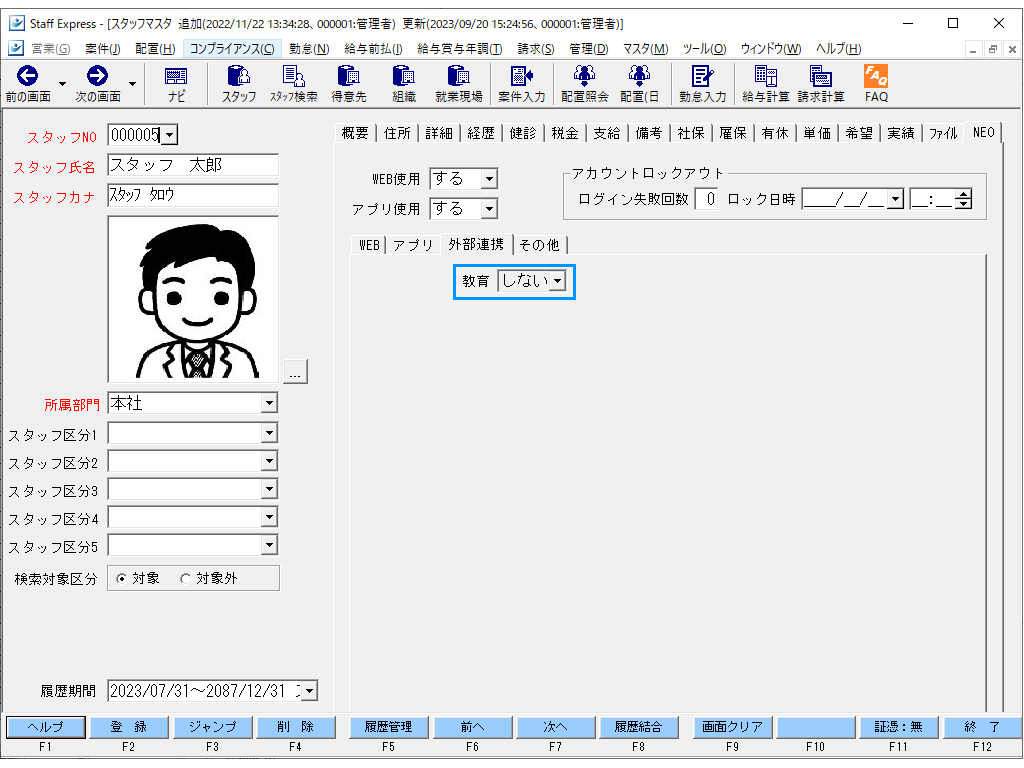Expand the スタッフ区分5 dropdown

click(x=269, y=545)
